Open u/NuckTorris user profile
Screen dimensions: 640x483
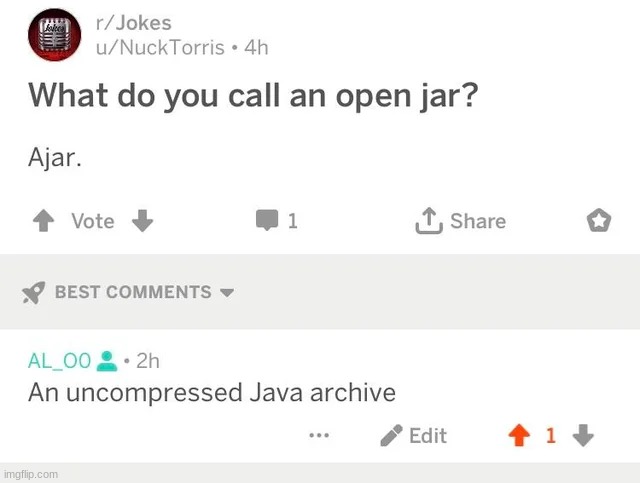[153, 47]
